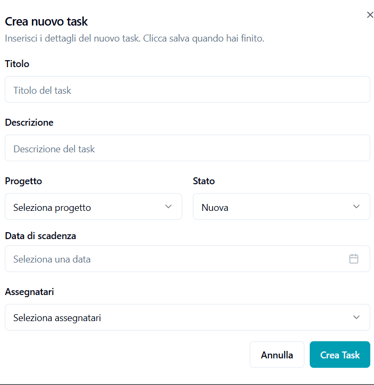
Task: Click chevron arrow in Stato Nuova box
Action: 356,207
